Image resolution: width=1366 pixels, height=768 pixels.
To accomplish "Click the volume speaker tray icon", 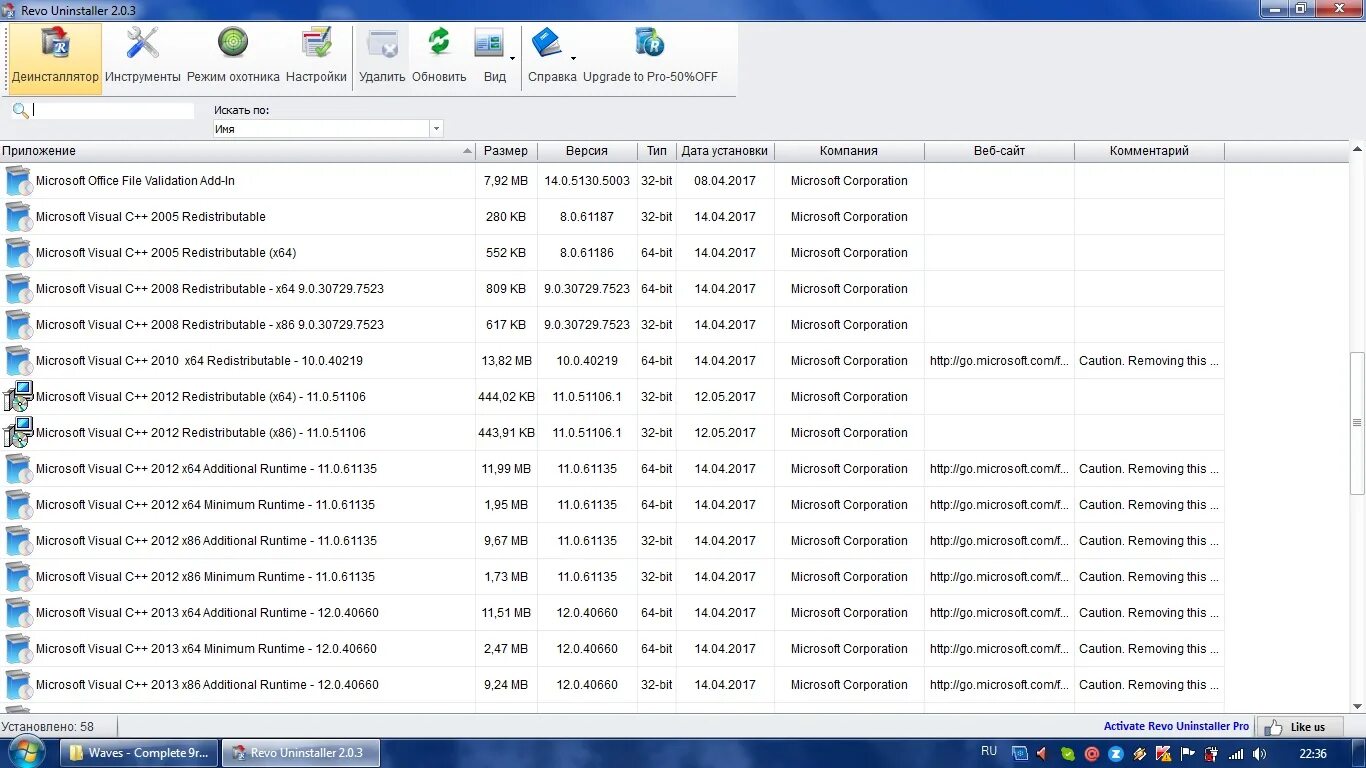I will pos(1259,754).
